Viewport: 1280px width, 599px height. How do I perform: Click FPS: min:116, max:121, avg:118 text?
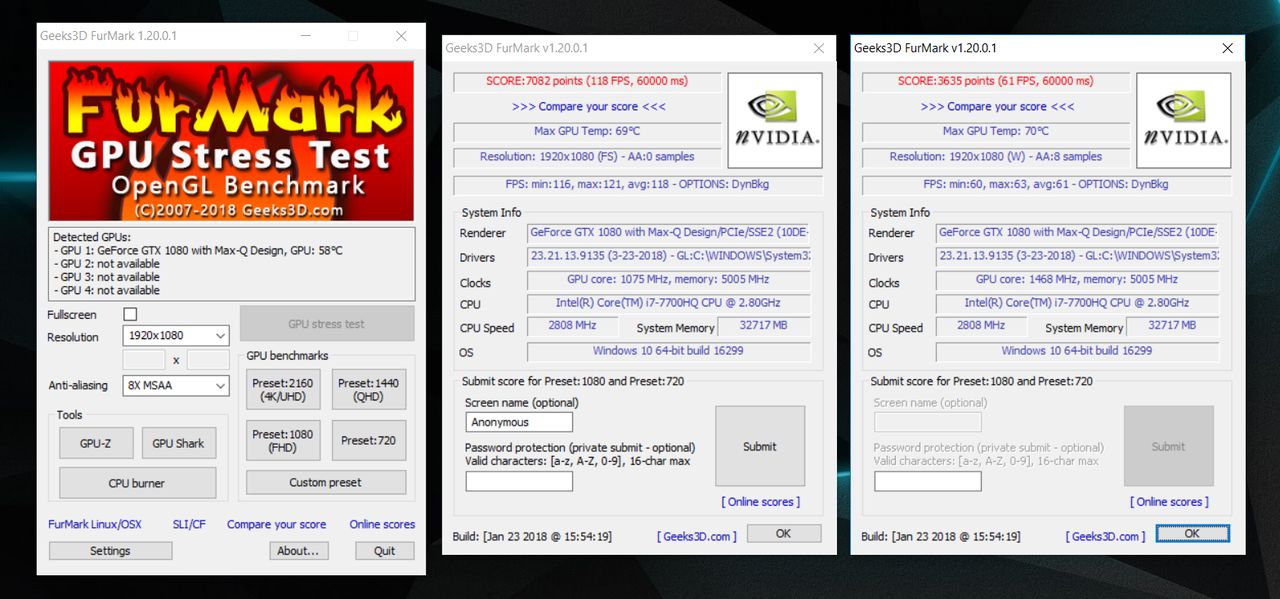(638, 185)
